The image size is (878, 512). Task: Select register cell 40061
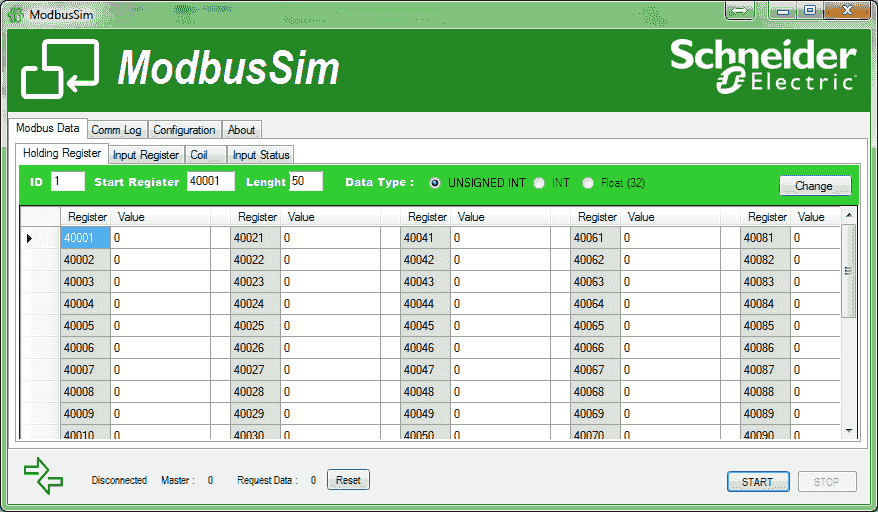[x=595, y=238]
